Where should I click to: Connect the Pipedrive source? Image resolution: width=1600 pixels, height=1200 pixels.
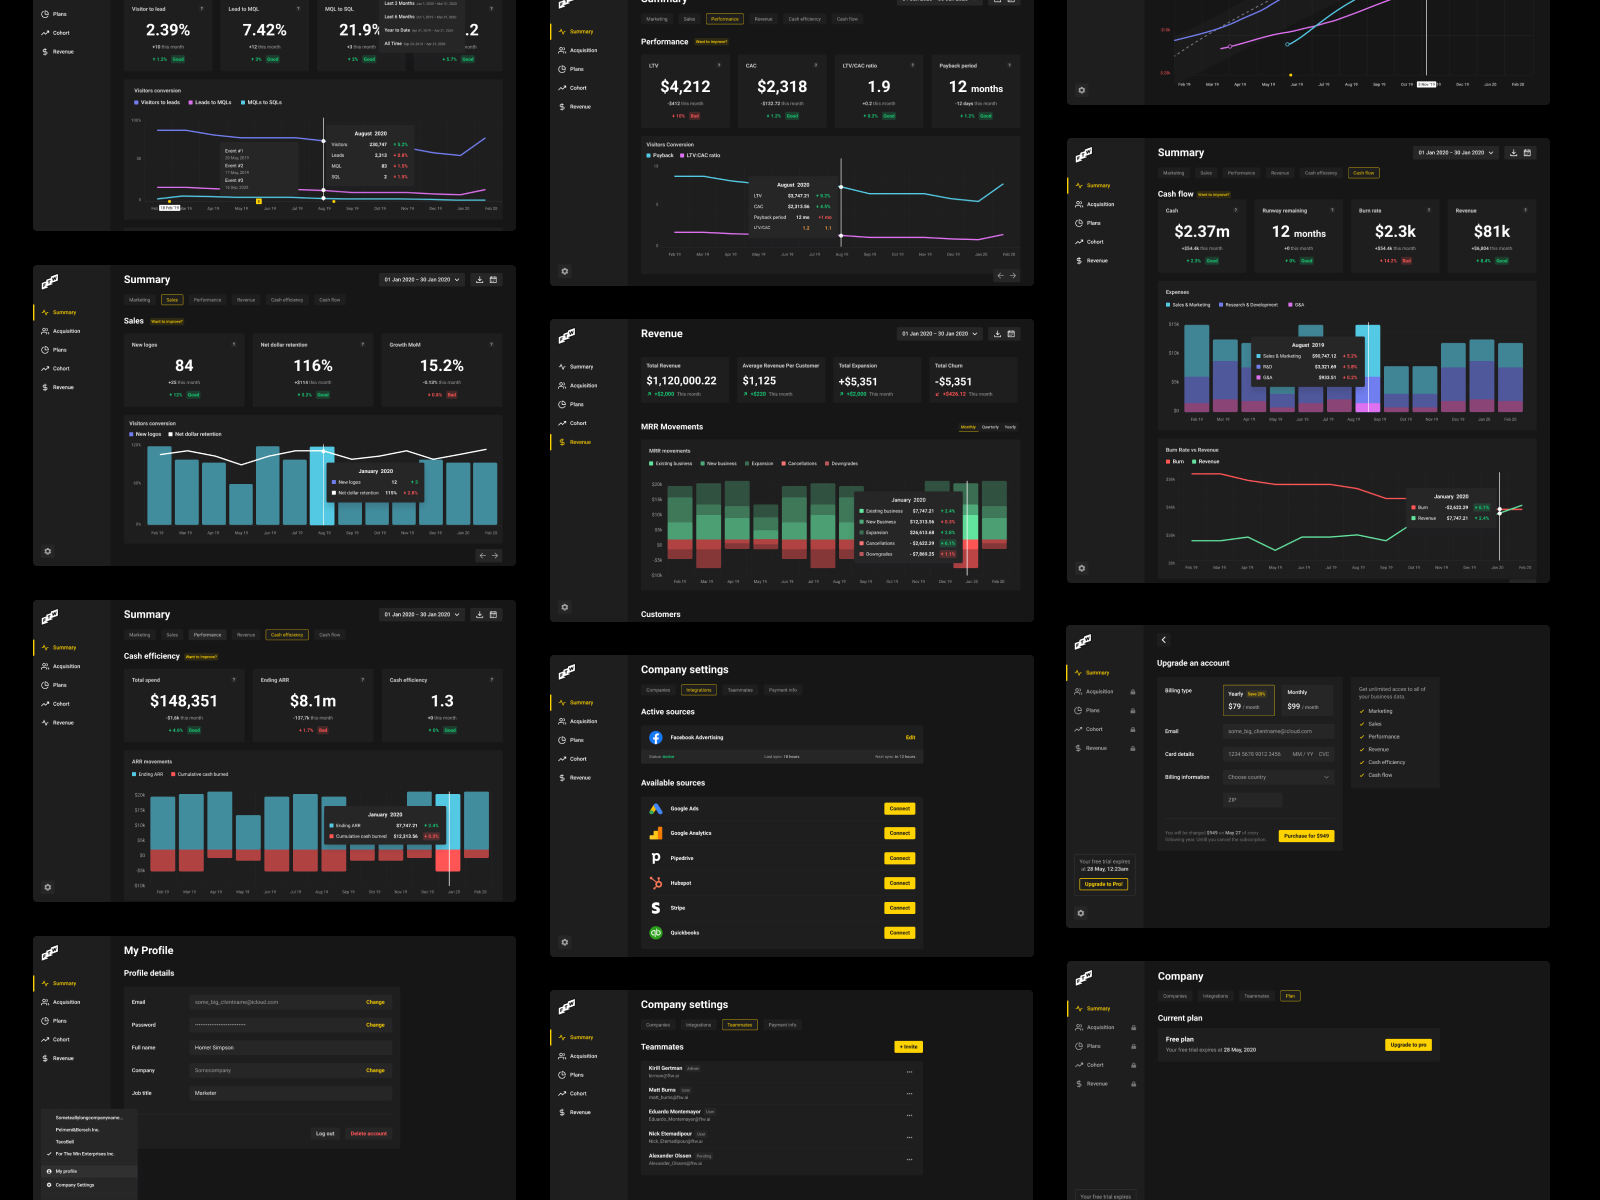[900, 858]
